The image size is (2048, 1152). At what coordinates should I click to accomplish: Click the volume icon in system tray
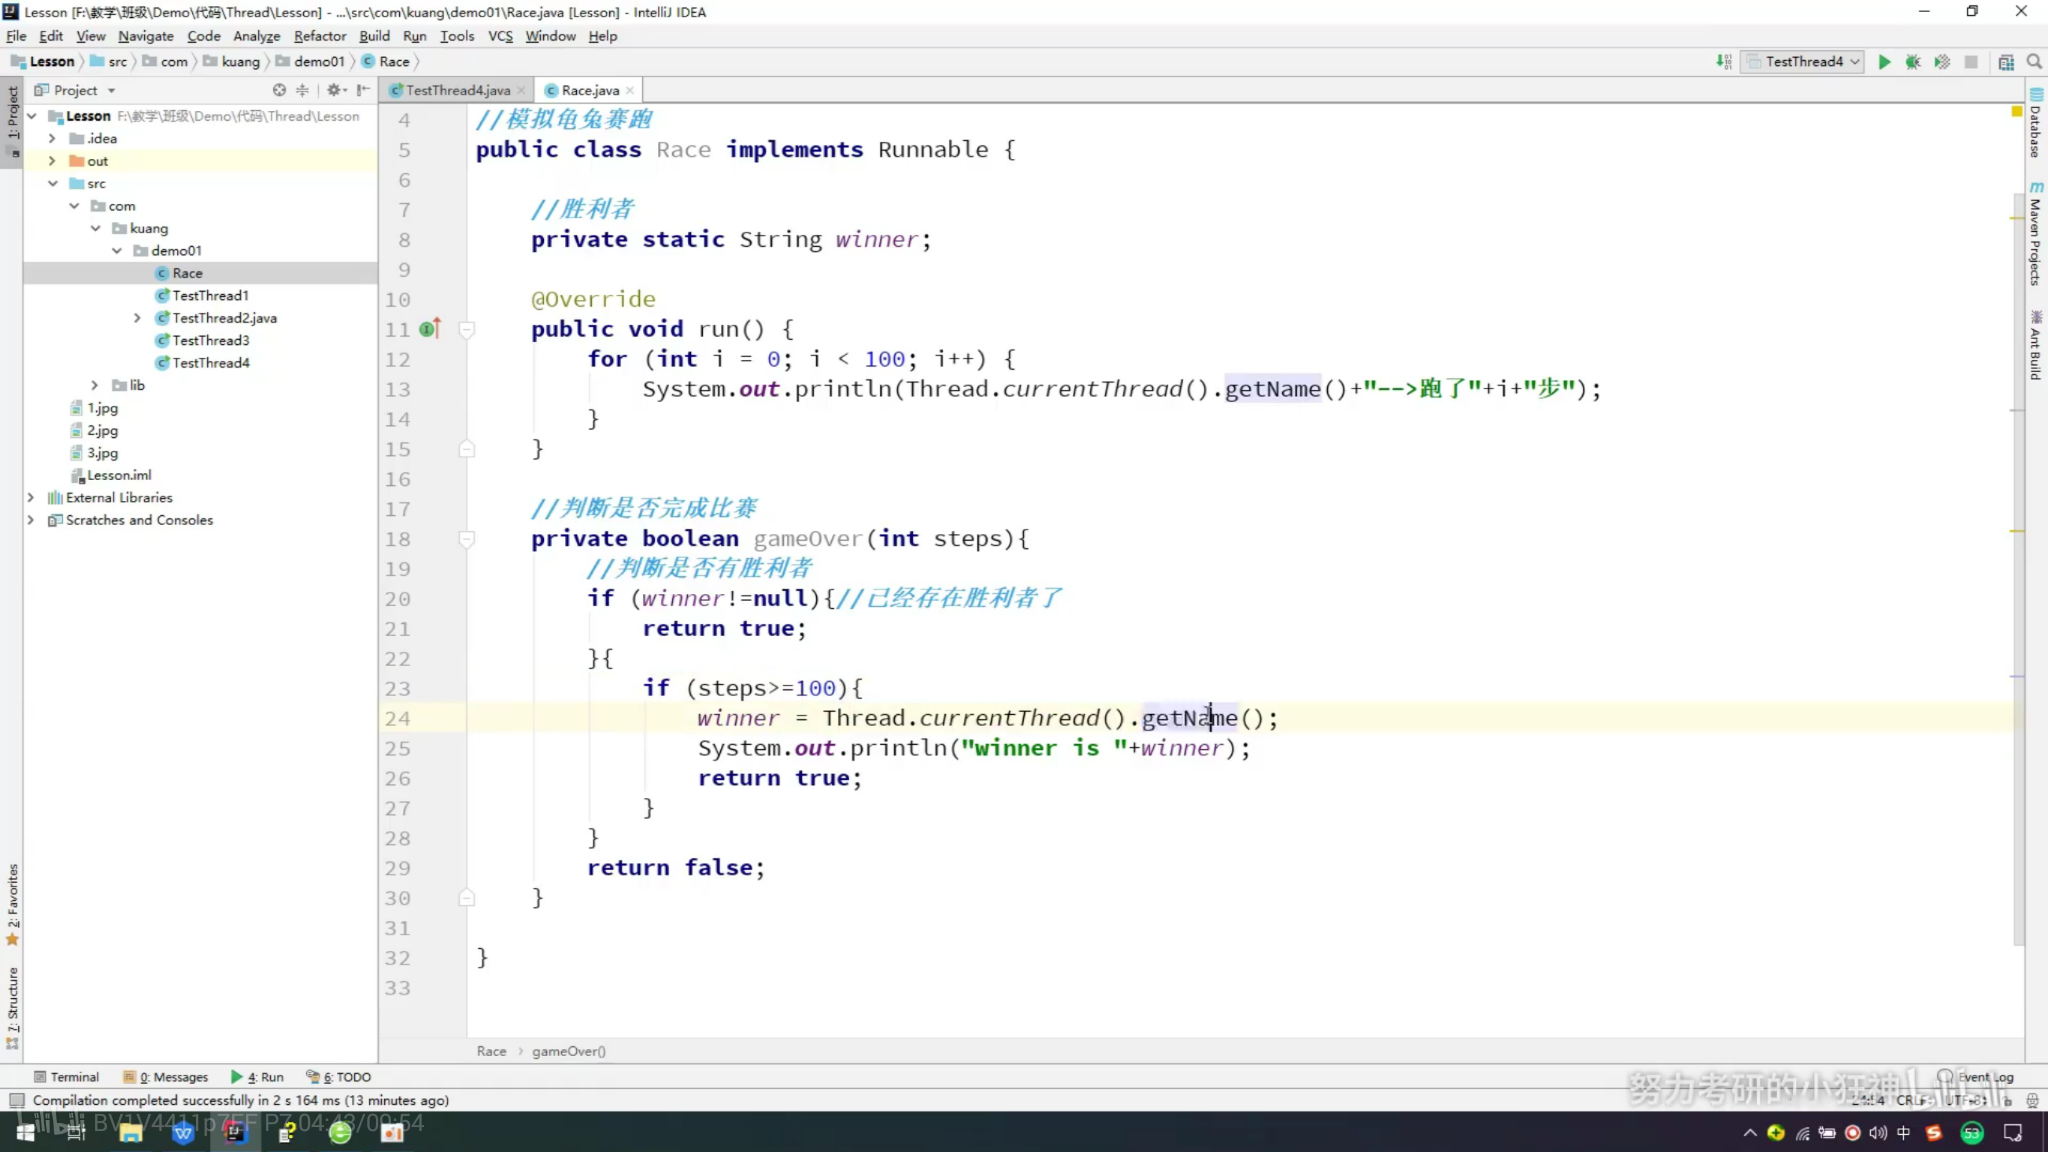1878,1132
